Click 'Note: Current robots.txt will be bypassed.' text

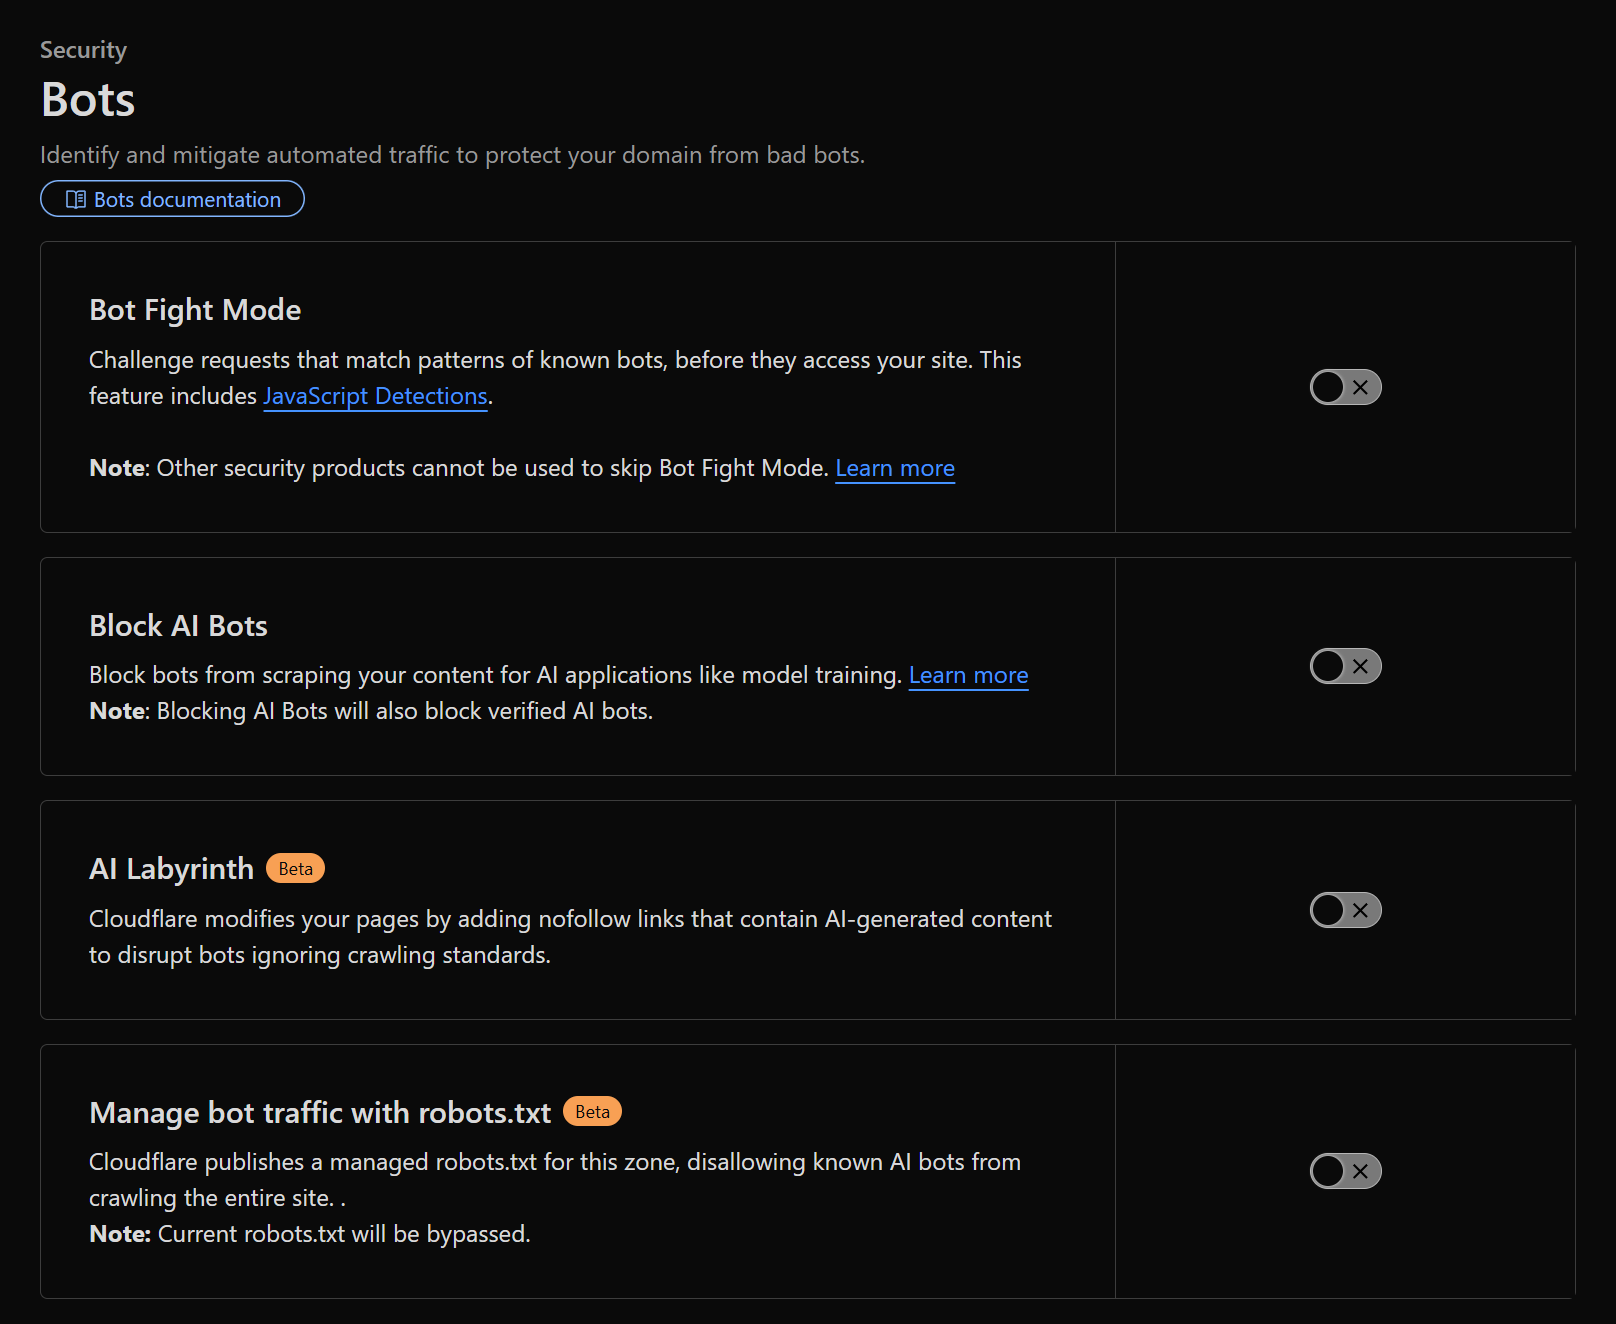(x=310, y=1234)
